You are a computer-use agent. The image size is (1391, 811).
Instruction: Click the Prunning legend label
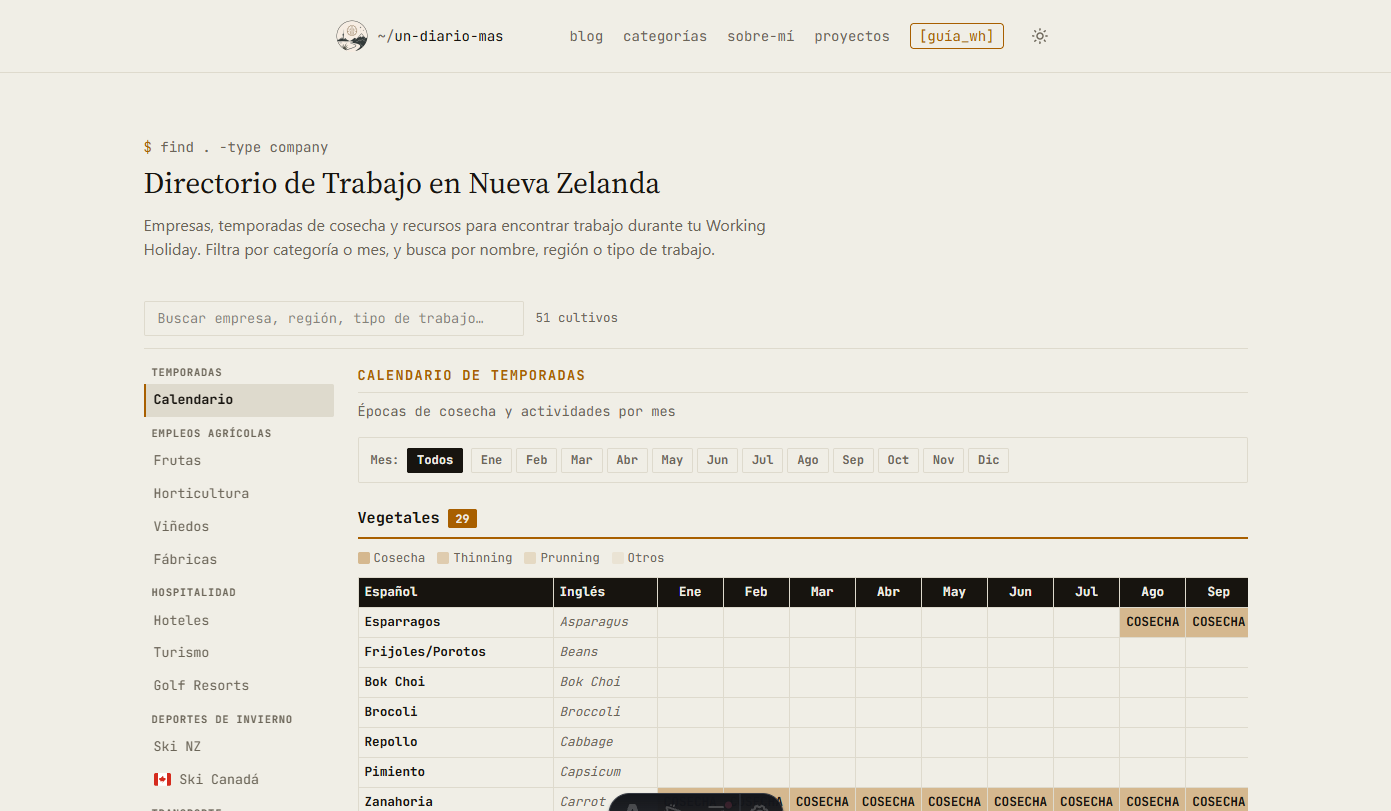pos(570,558)
